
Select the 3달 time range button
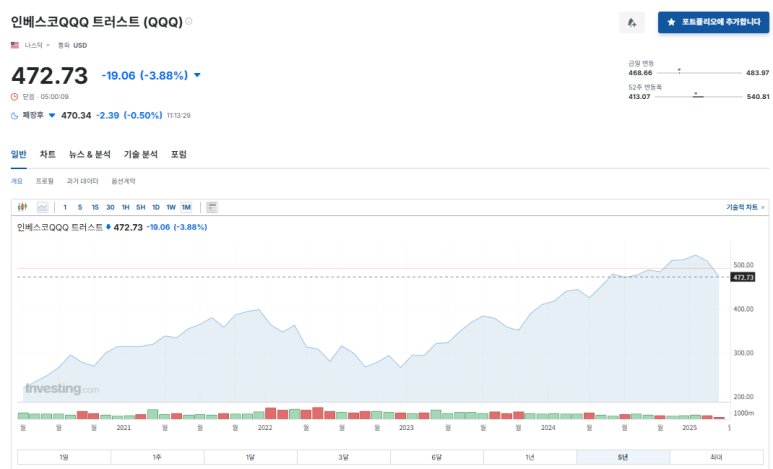tap(343, 457)
